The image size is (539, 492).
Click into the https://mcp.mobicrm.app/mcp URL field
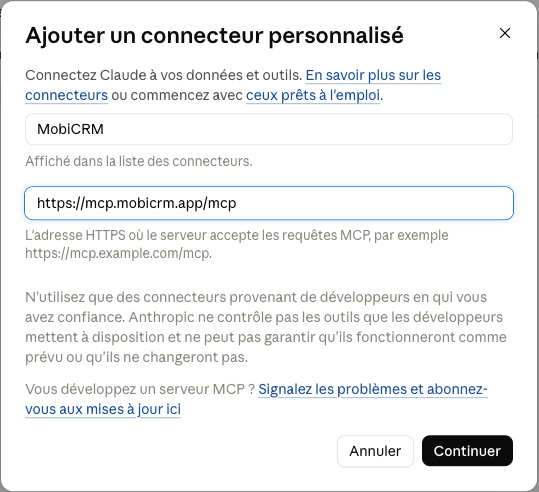269,203
